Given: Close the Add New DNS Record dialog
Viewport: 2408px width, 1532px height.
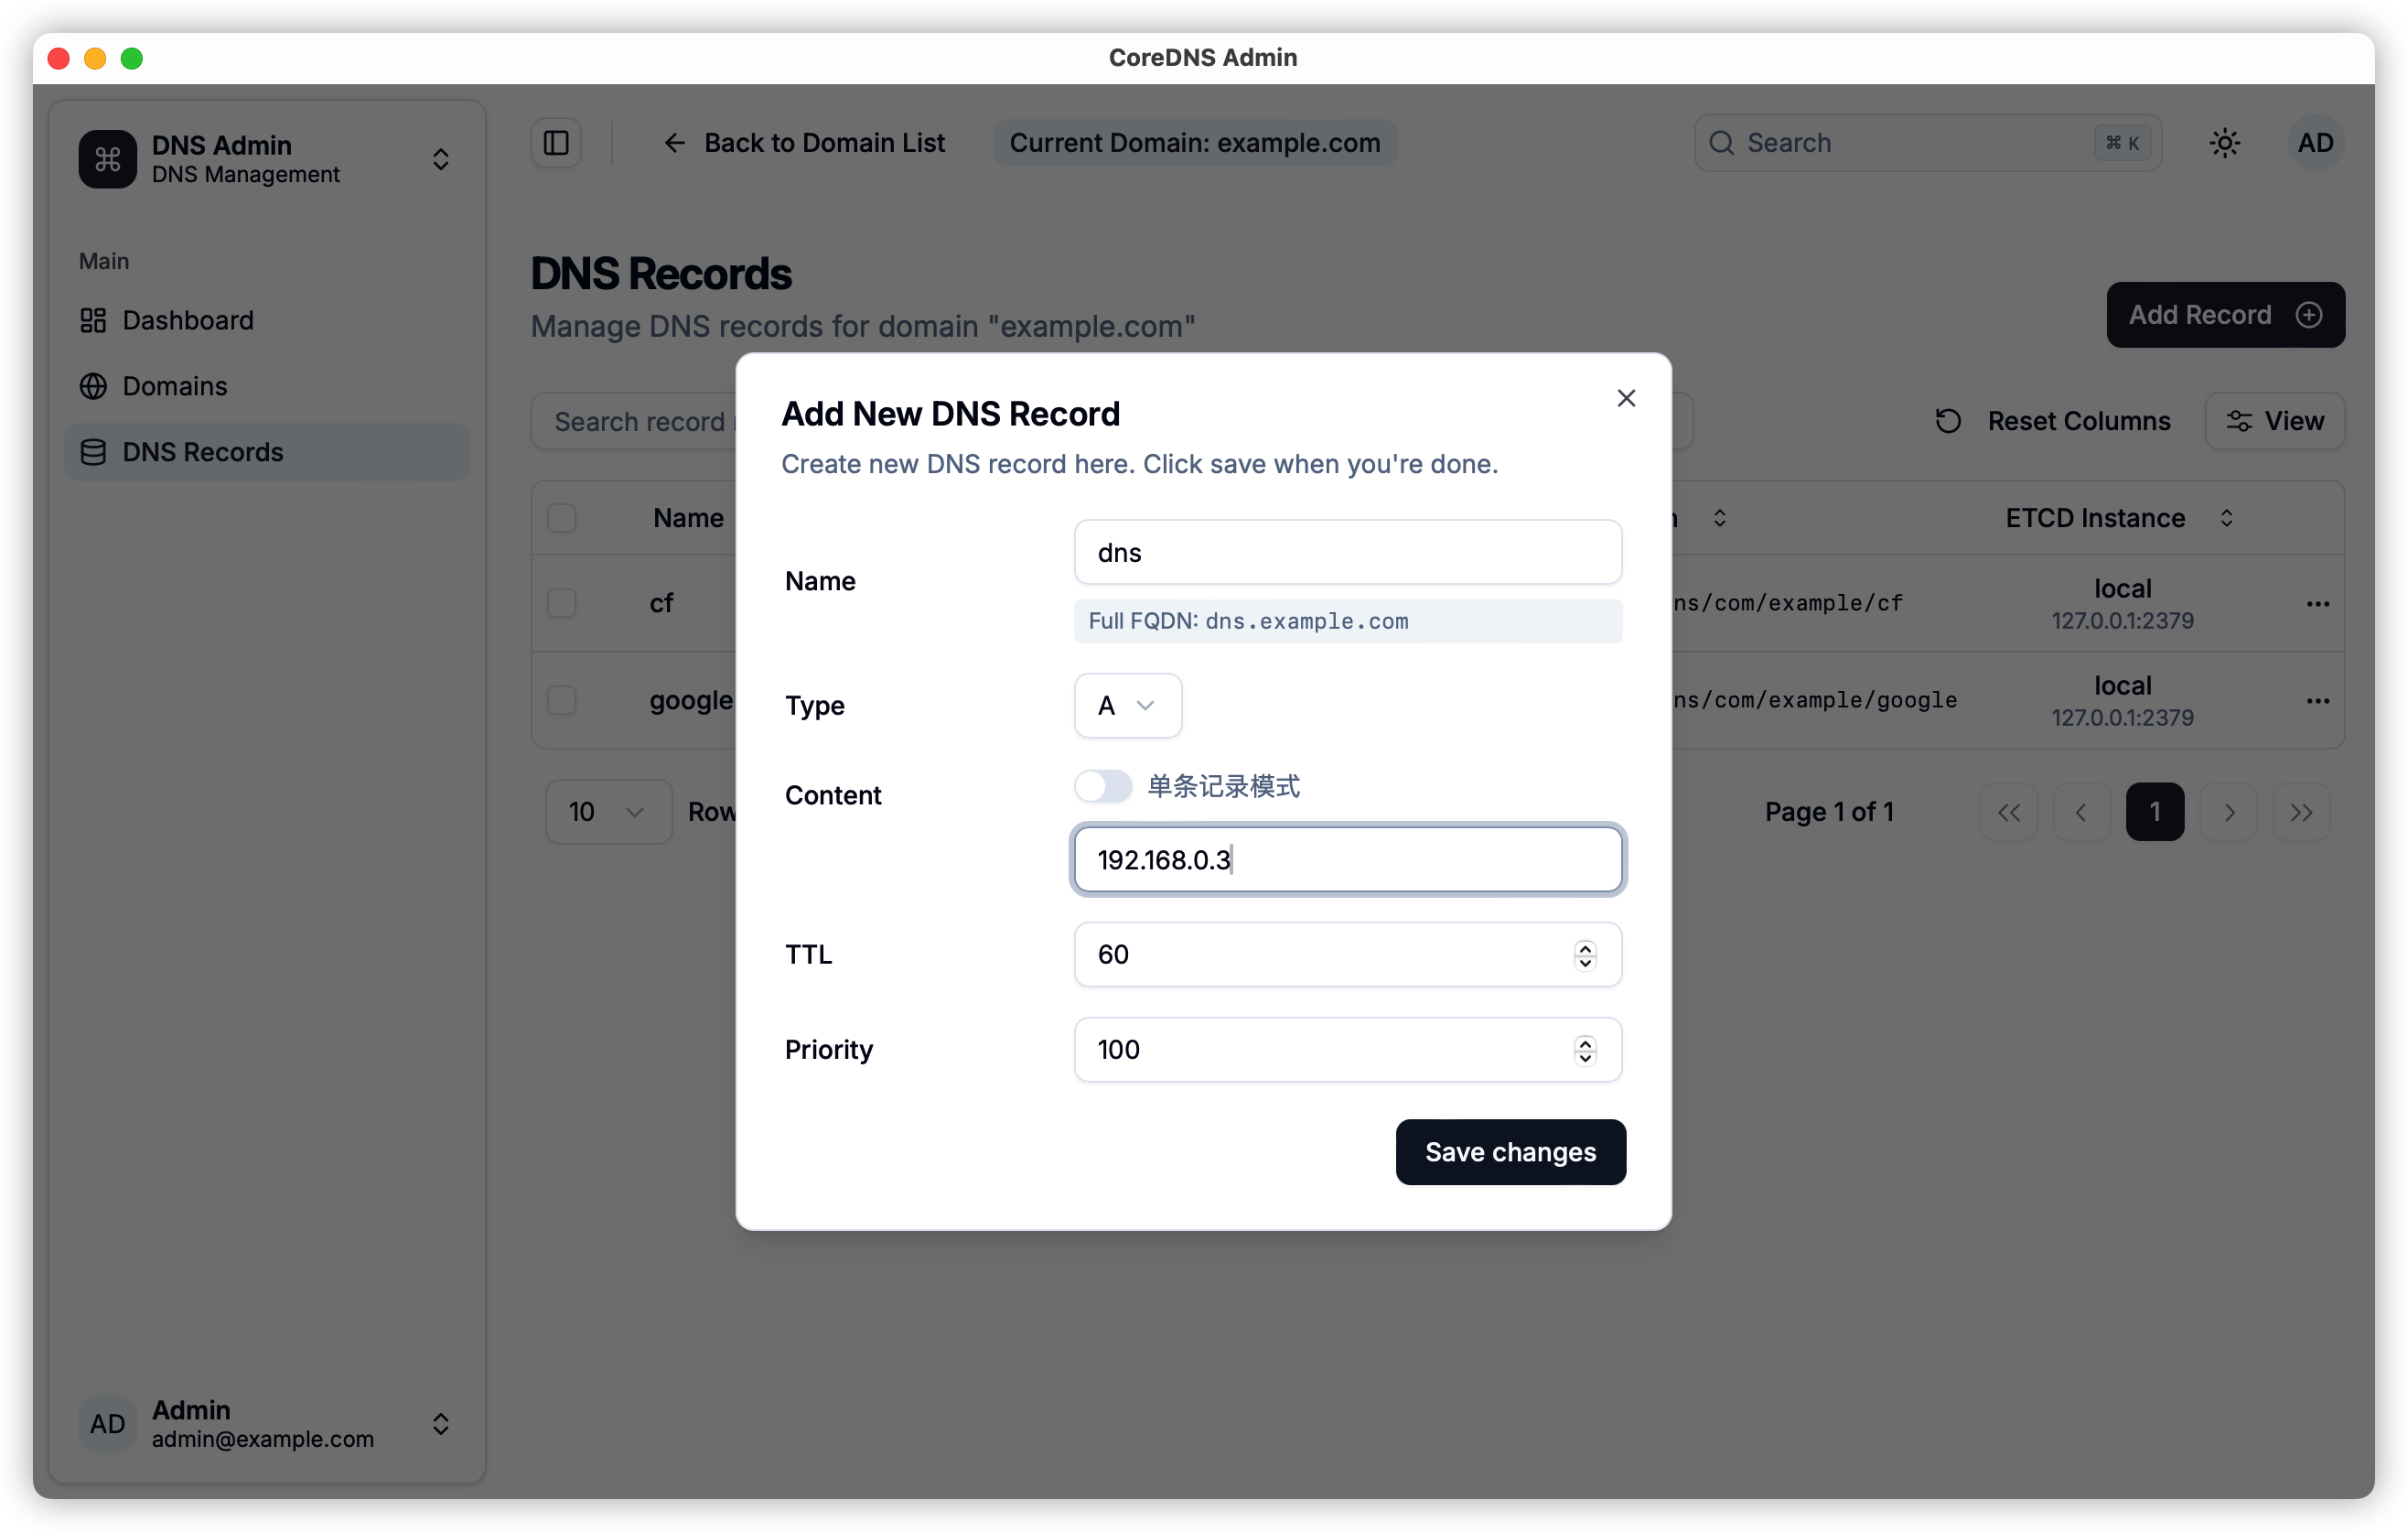Looking at the screenshot, I should pyautogui.click(x=1626, y=398).
